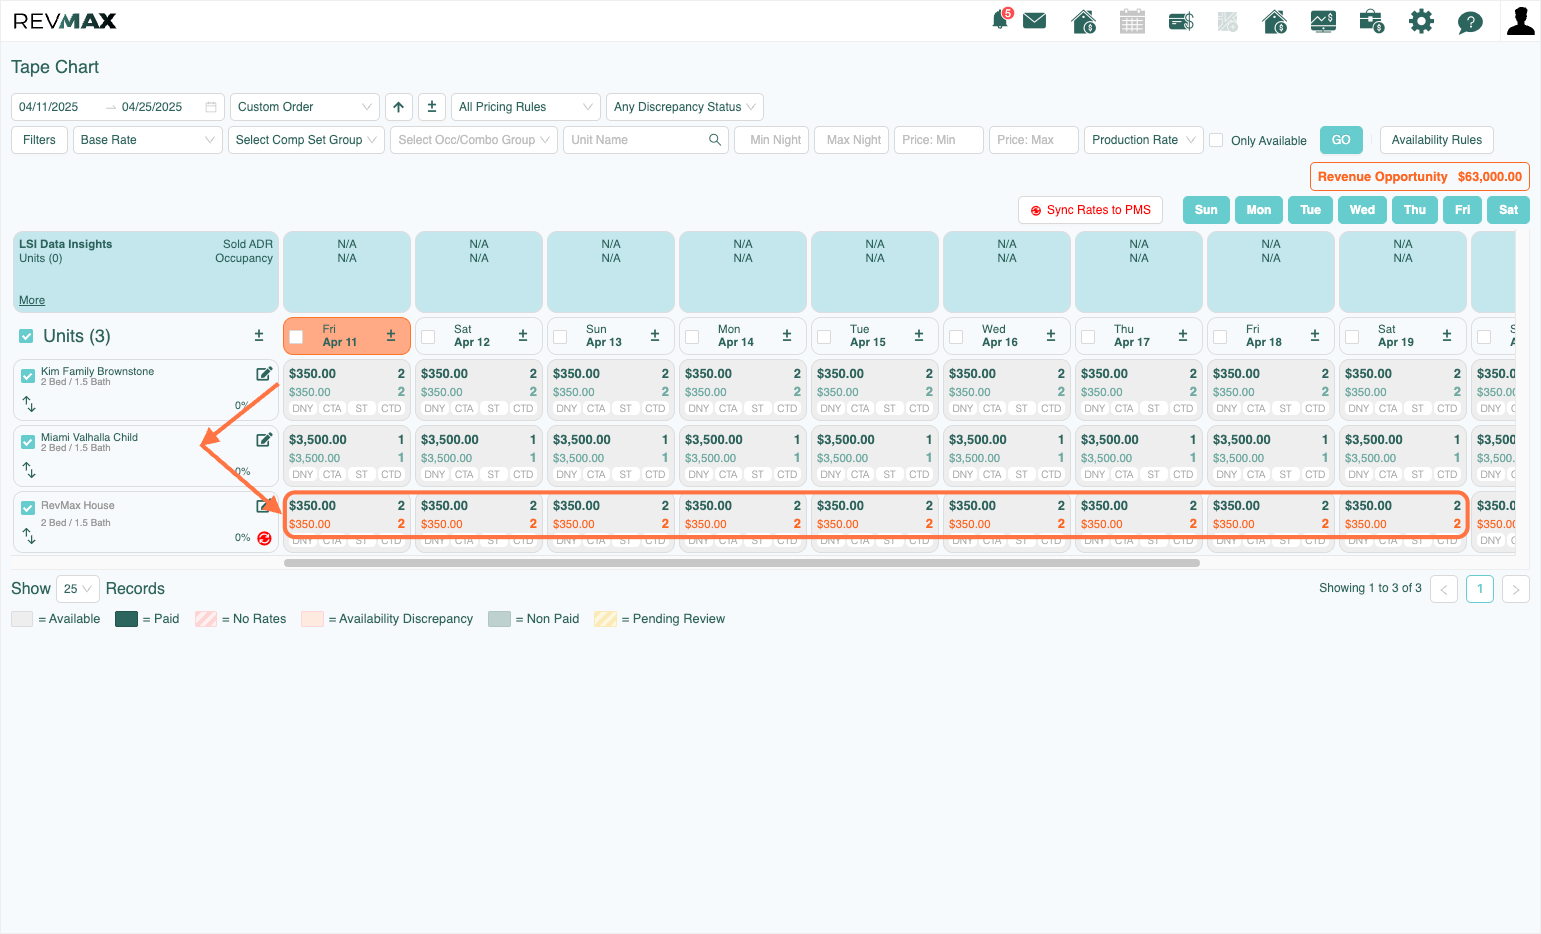Select the Sat day filter
The image size is (1541, 934).
(1509, 210)
